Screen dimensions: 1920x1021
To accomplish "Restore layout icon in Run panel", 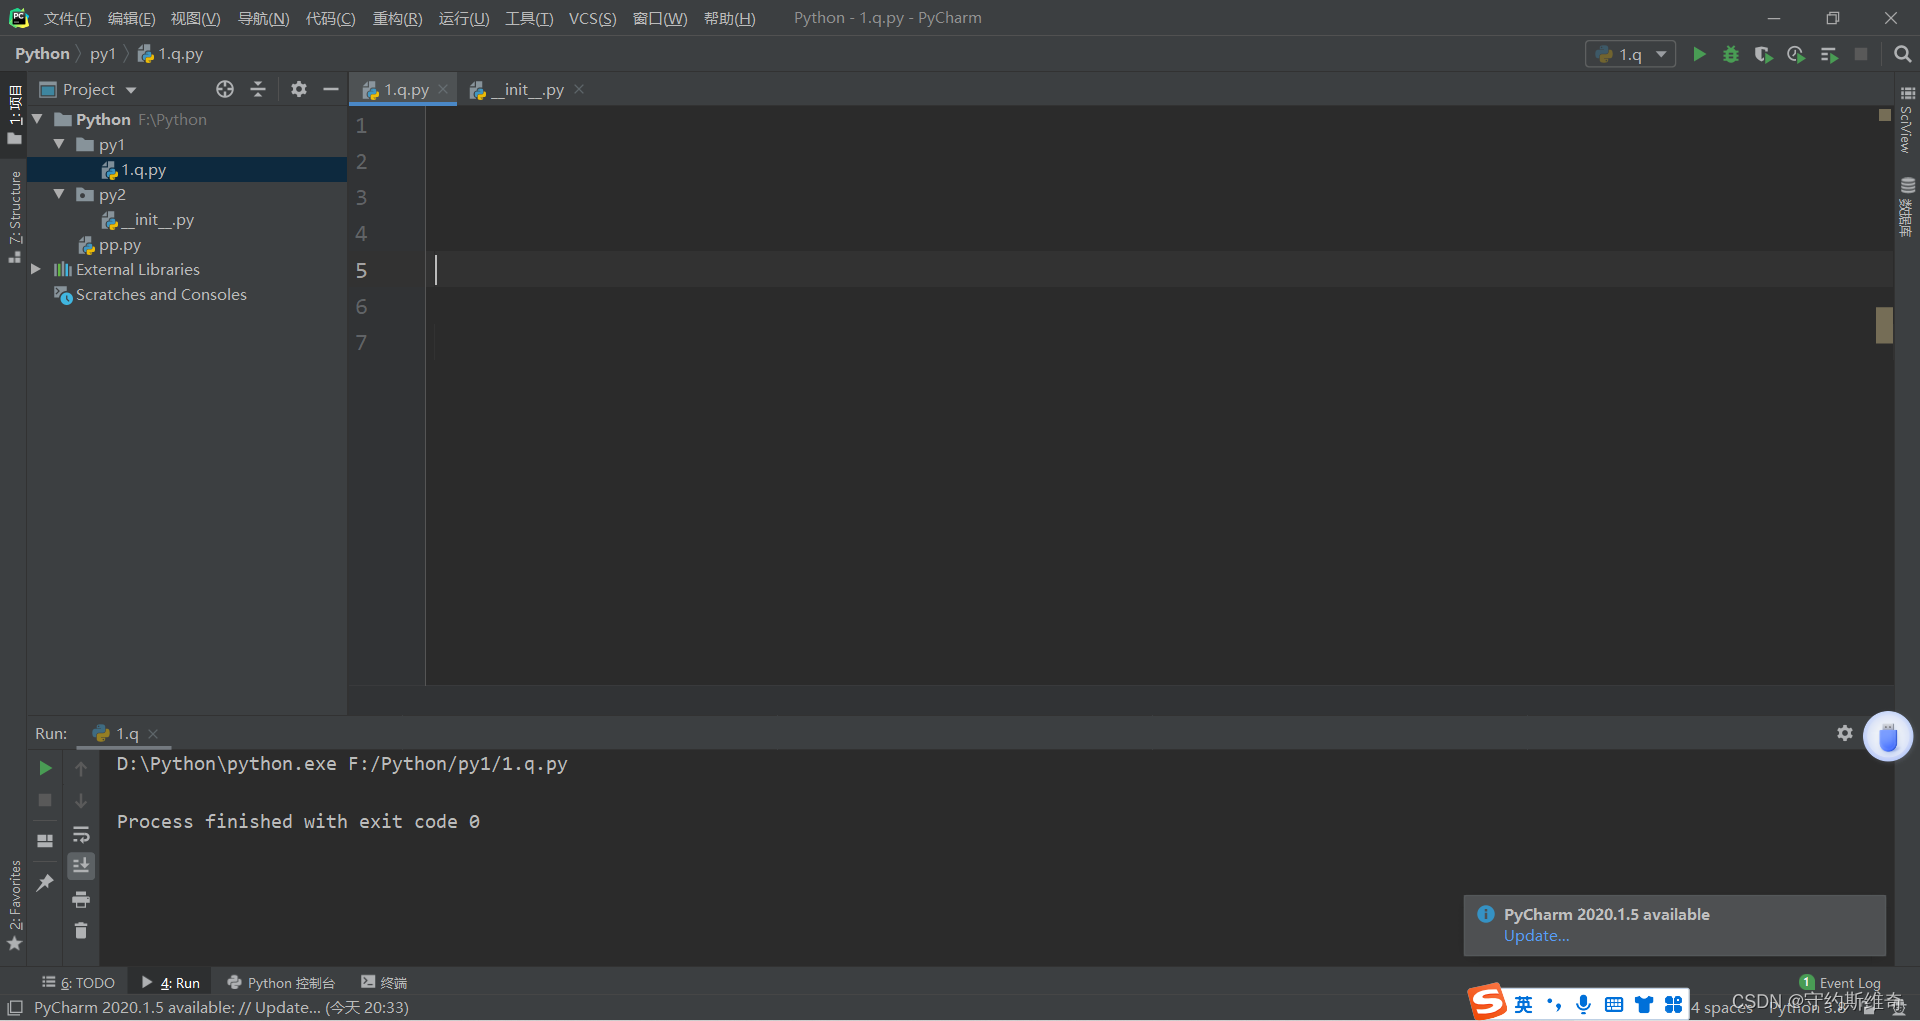I will [x=45, y=840].
